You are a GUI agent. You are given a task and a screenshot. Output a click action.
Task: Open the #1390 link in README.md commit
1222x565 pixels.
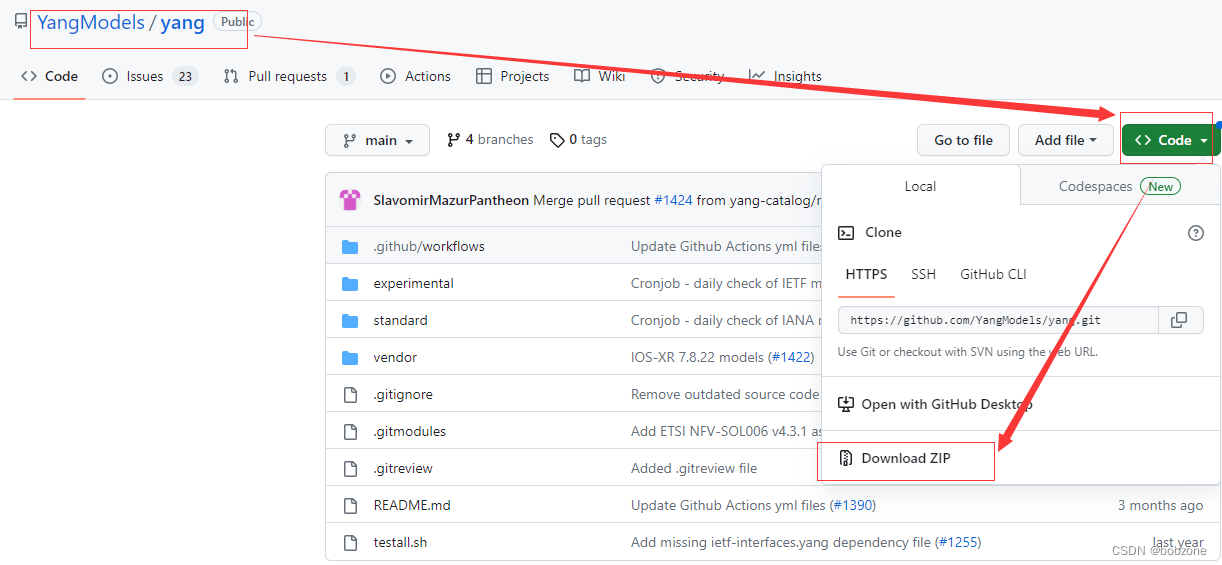[x=853, y=505]
